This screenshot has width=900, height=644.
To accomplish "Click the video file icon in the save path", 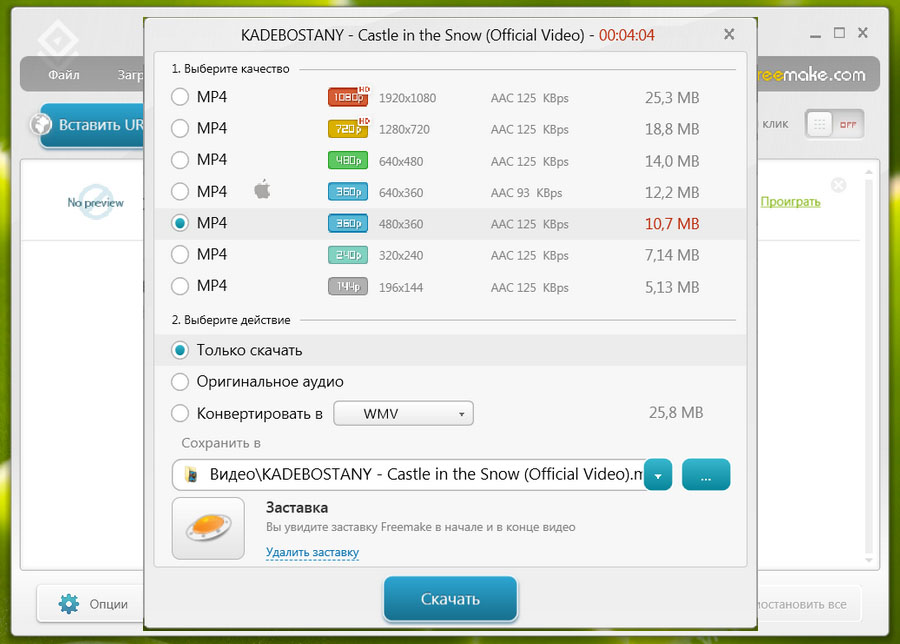I will (192, 475).
